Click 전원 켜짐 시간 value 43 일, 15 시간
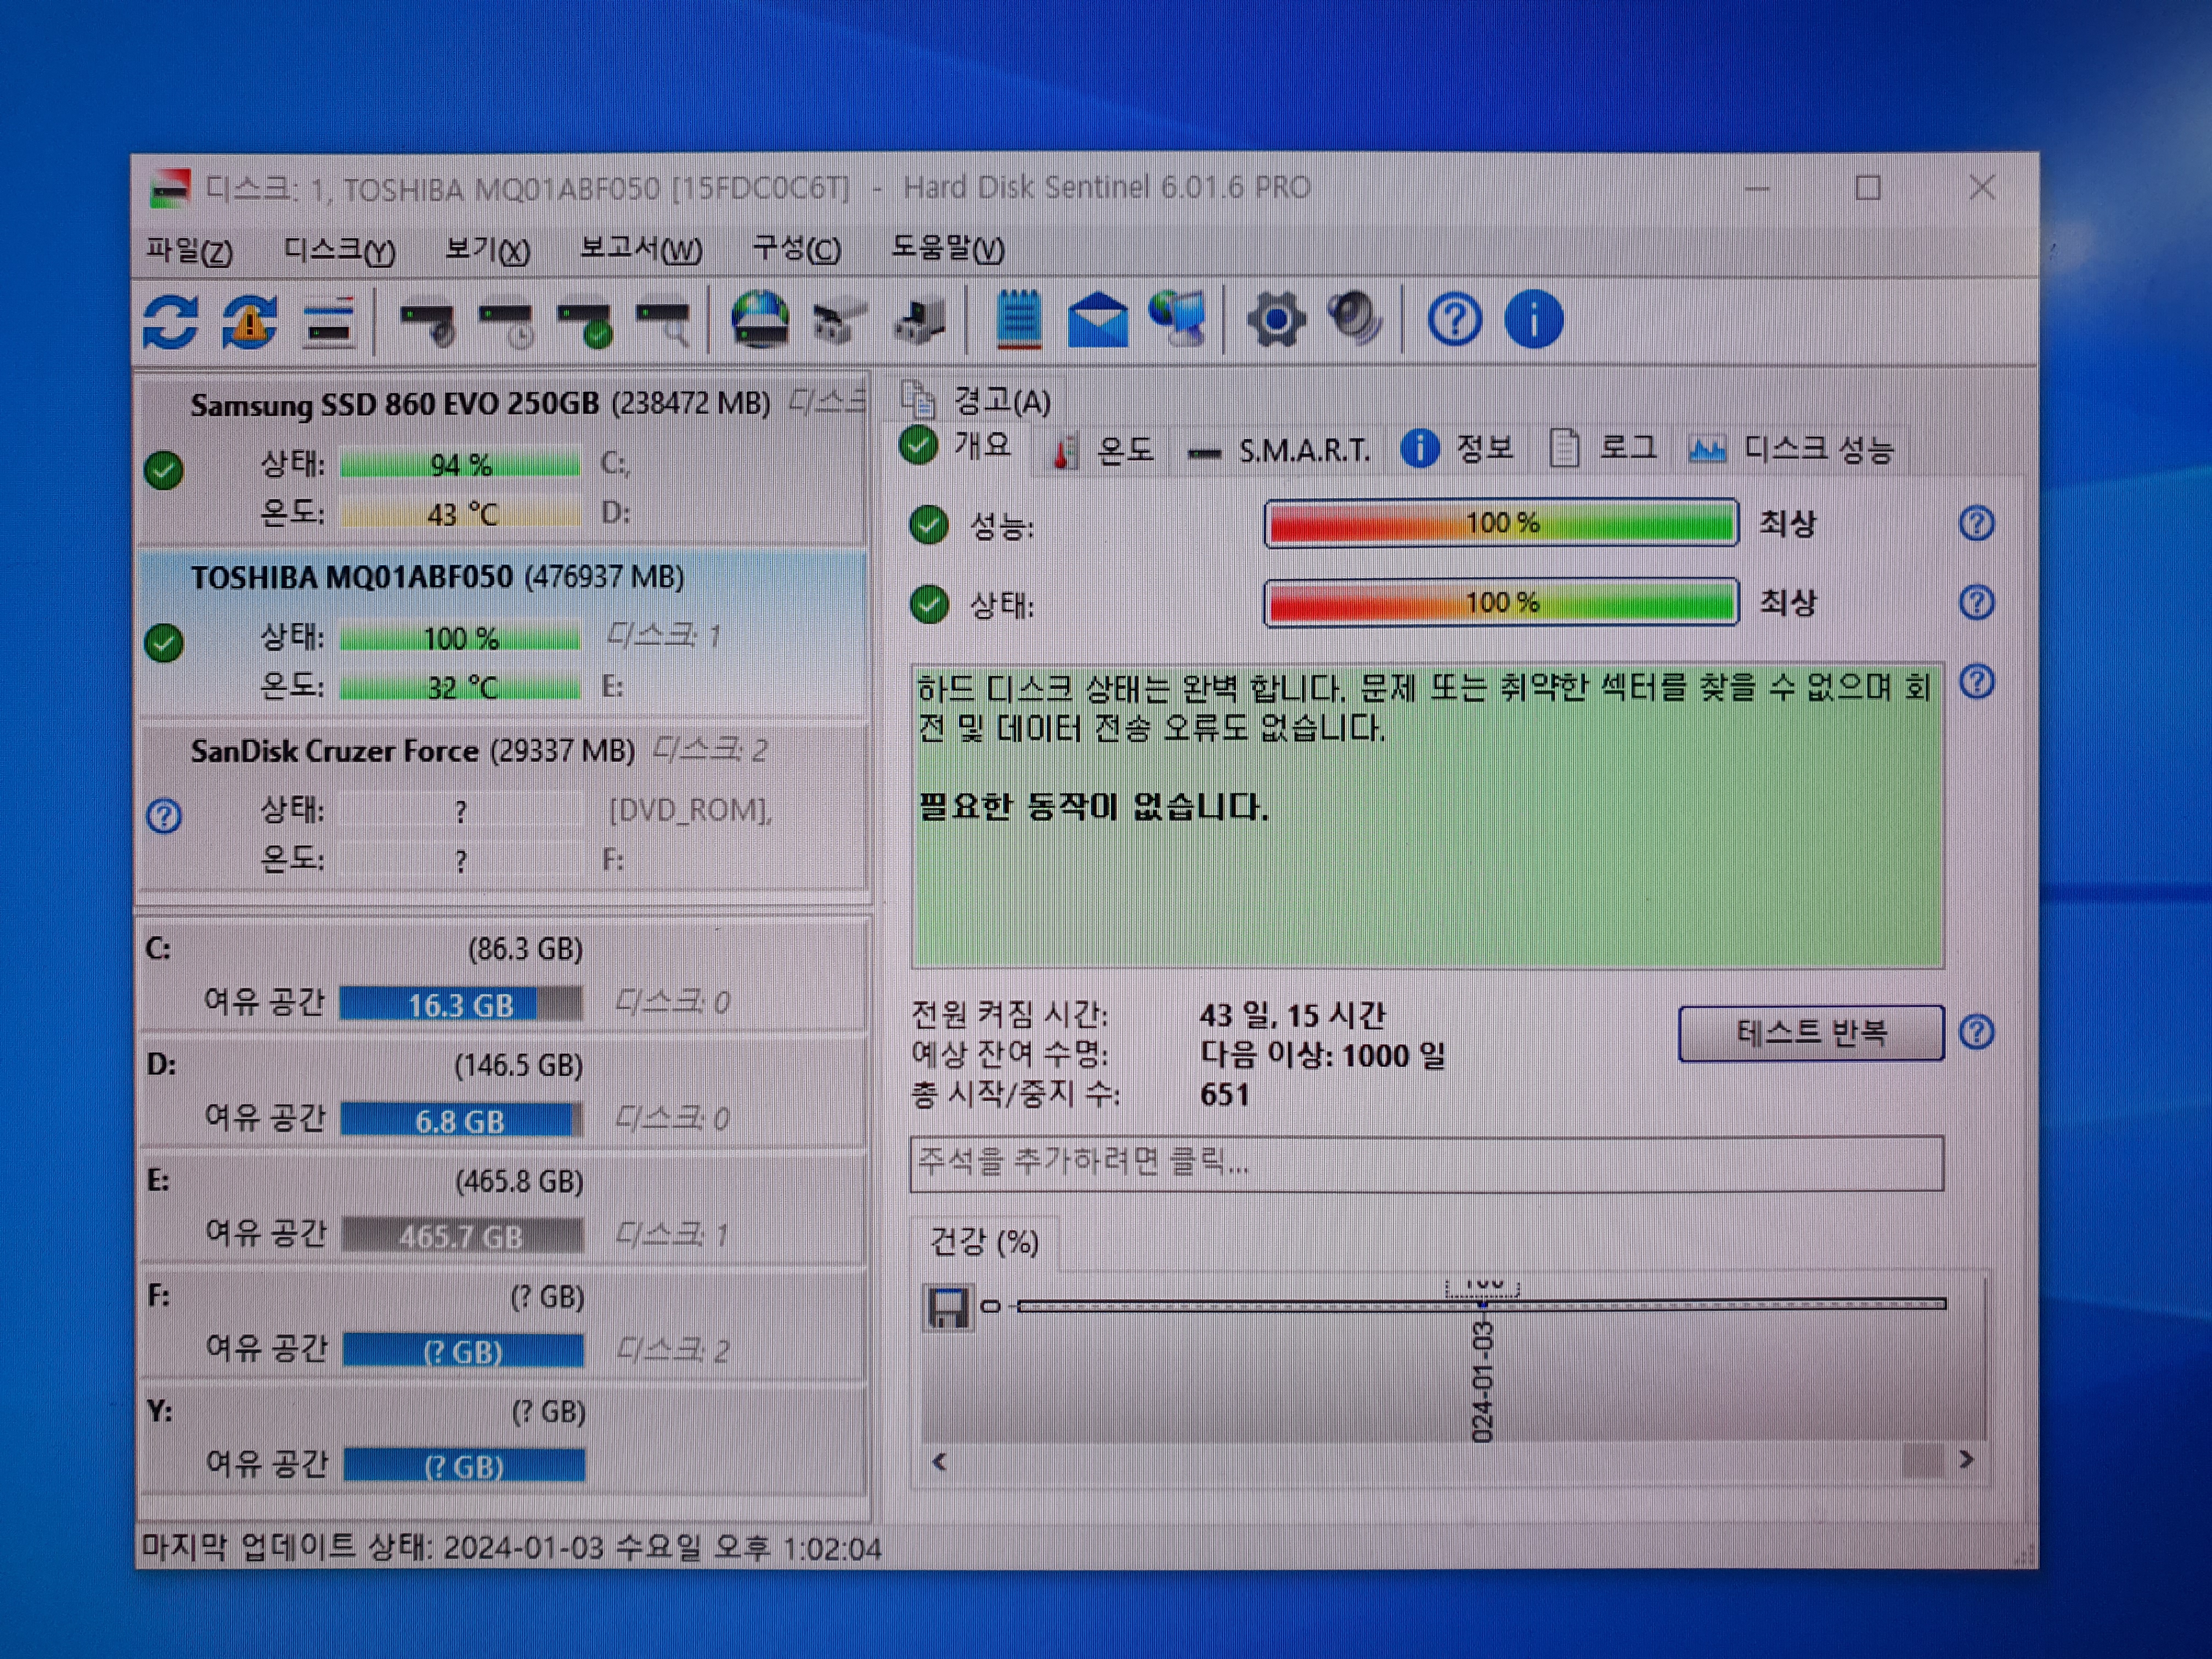Viewport: 2212px width, 1659px height. click(x=1293, y=1015)
